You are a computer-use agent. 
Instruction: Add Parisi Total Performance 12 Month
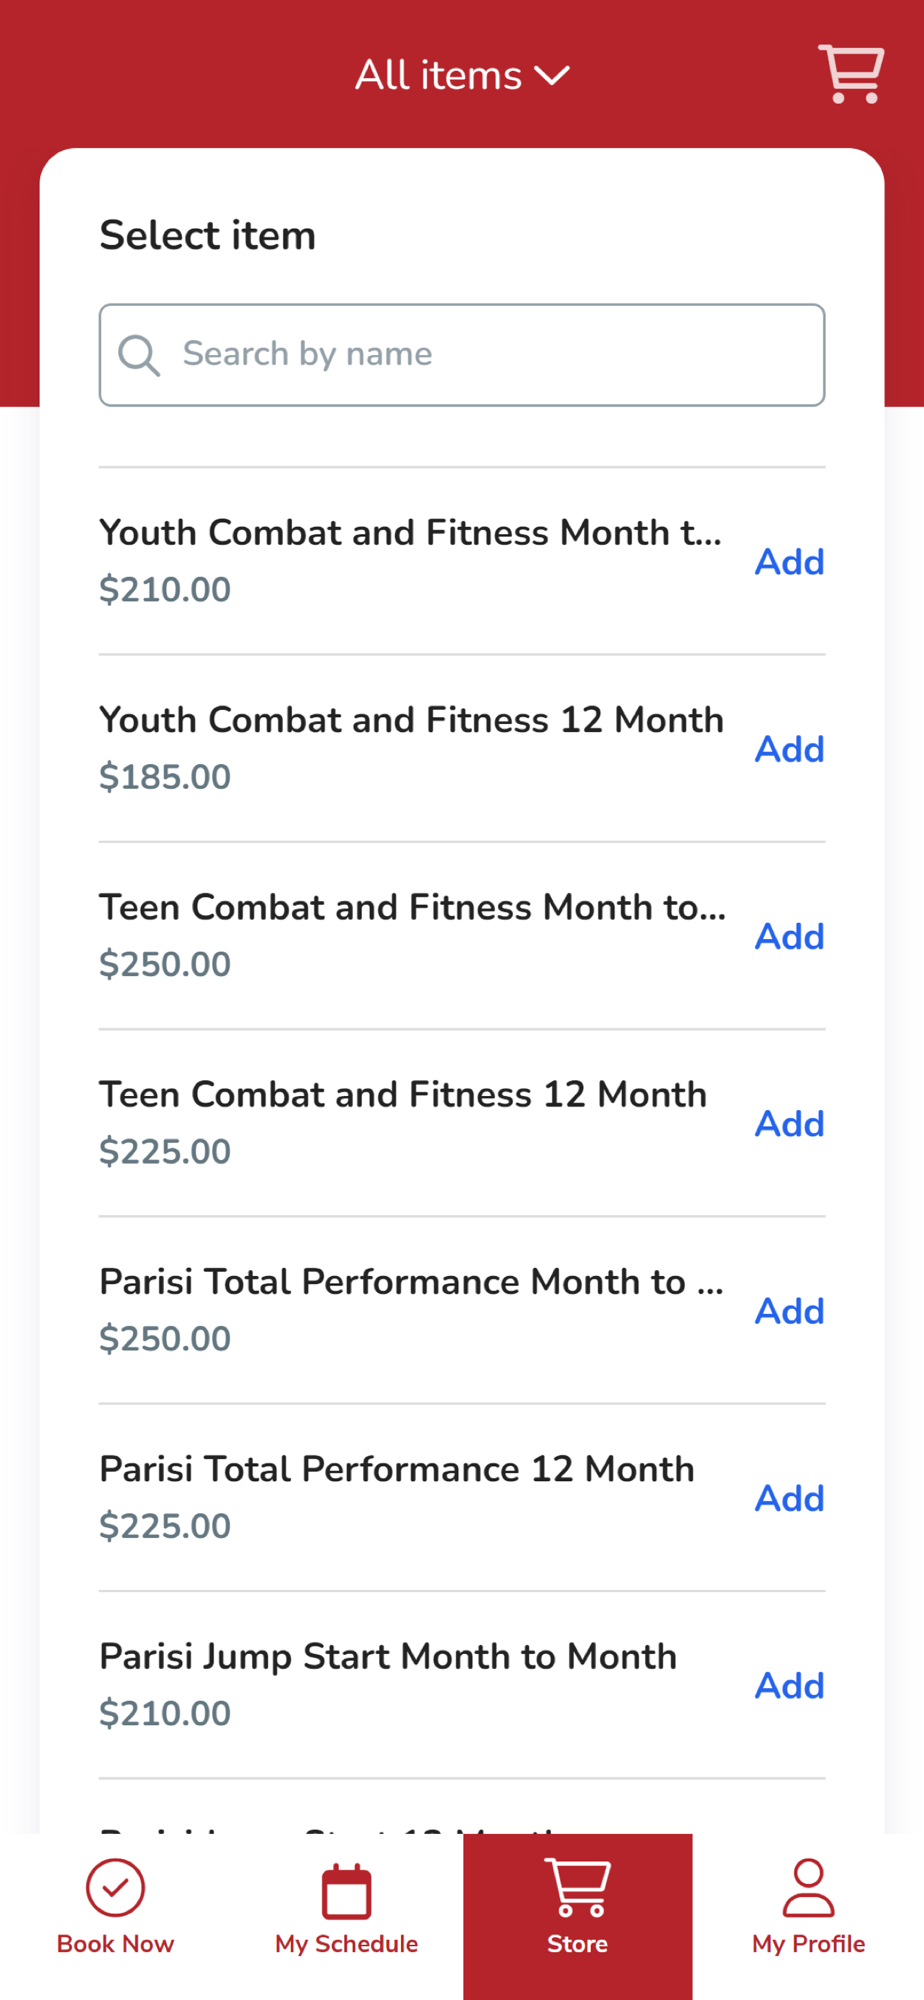tap(789, 1498)
